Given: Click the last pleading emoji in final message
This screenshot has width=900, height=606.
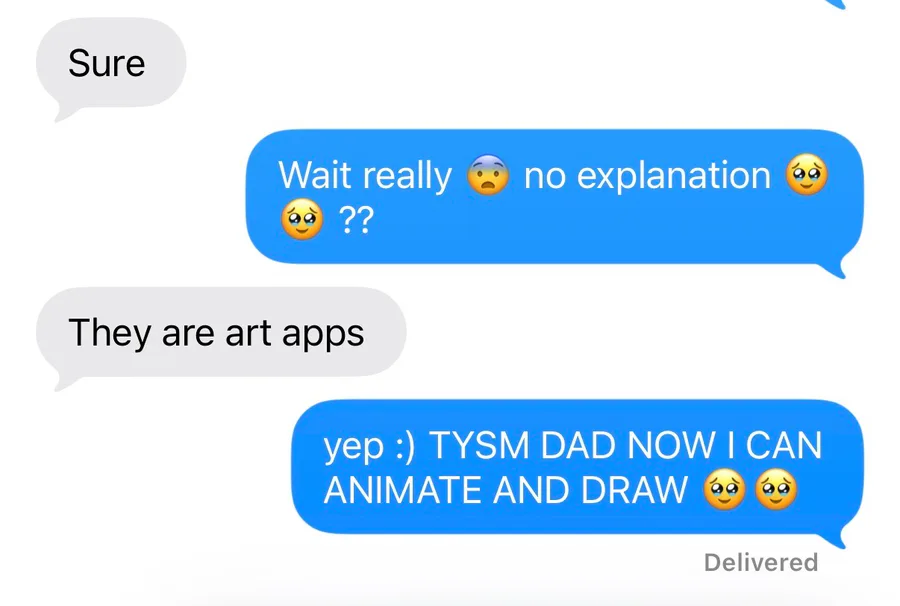Looking at the screenshot, I should (x=776, y=490).
